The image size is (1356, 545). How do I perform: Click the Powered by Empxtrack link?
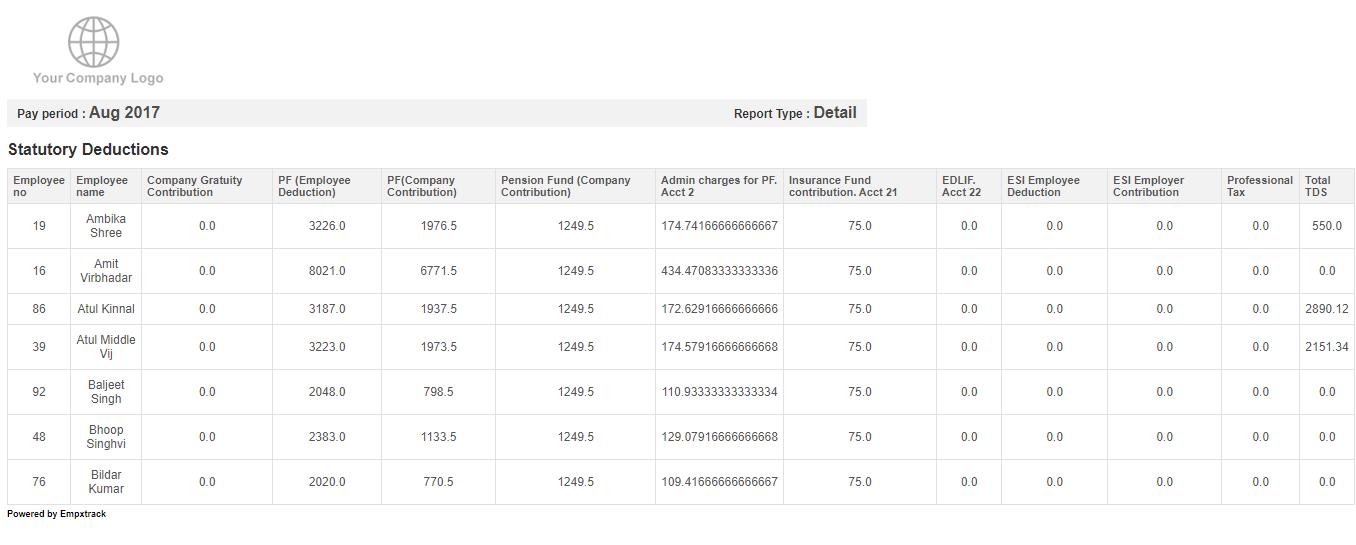[56, 514]
